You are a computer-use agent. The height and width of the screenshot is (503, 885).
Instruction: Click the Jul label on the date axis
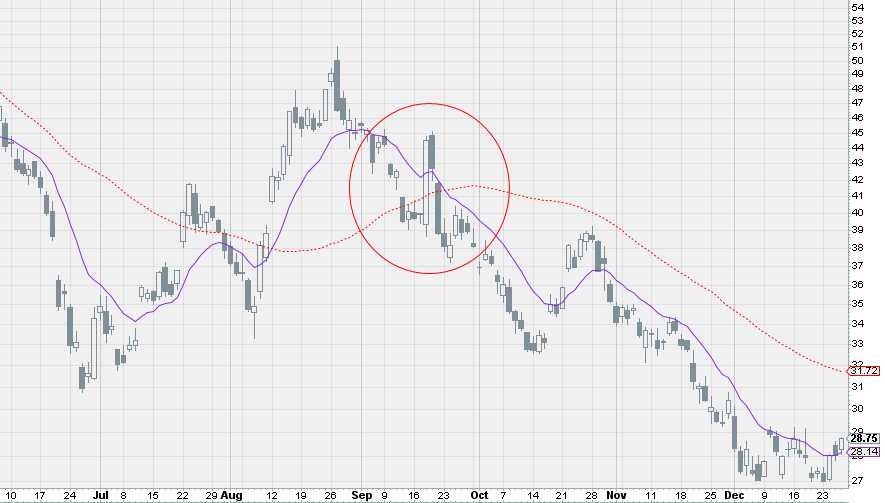(x=99, y=494)
